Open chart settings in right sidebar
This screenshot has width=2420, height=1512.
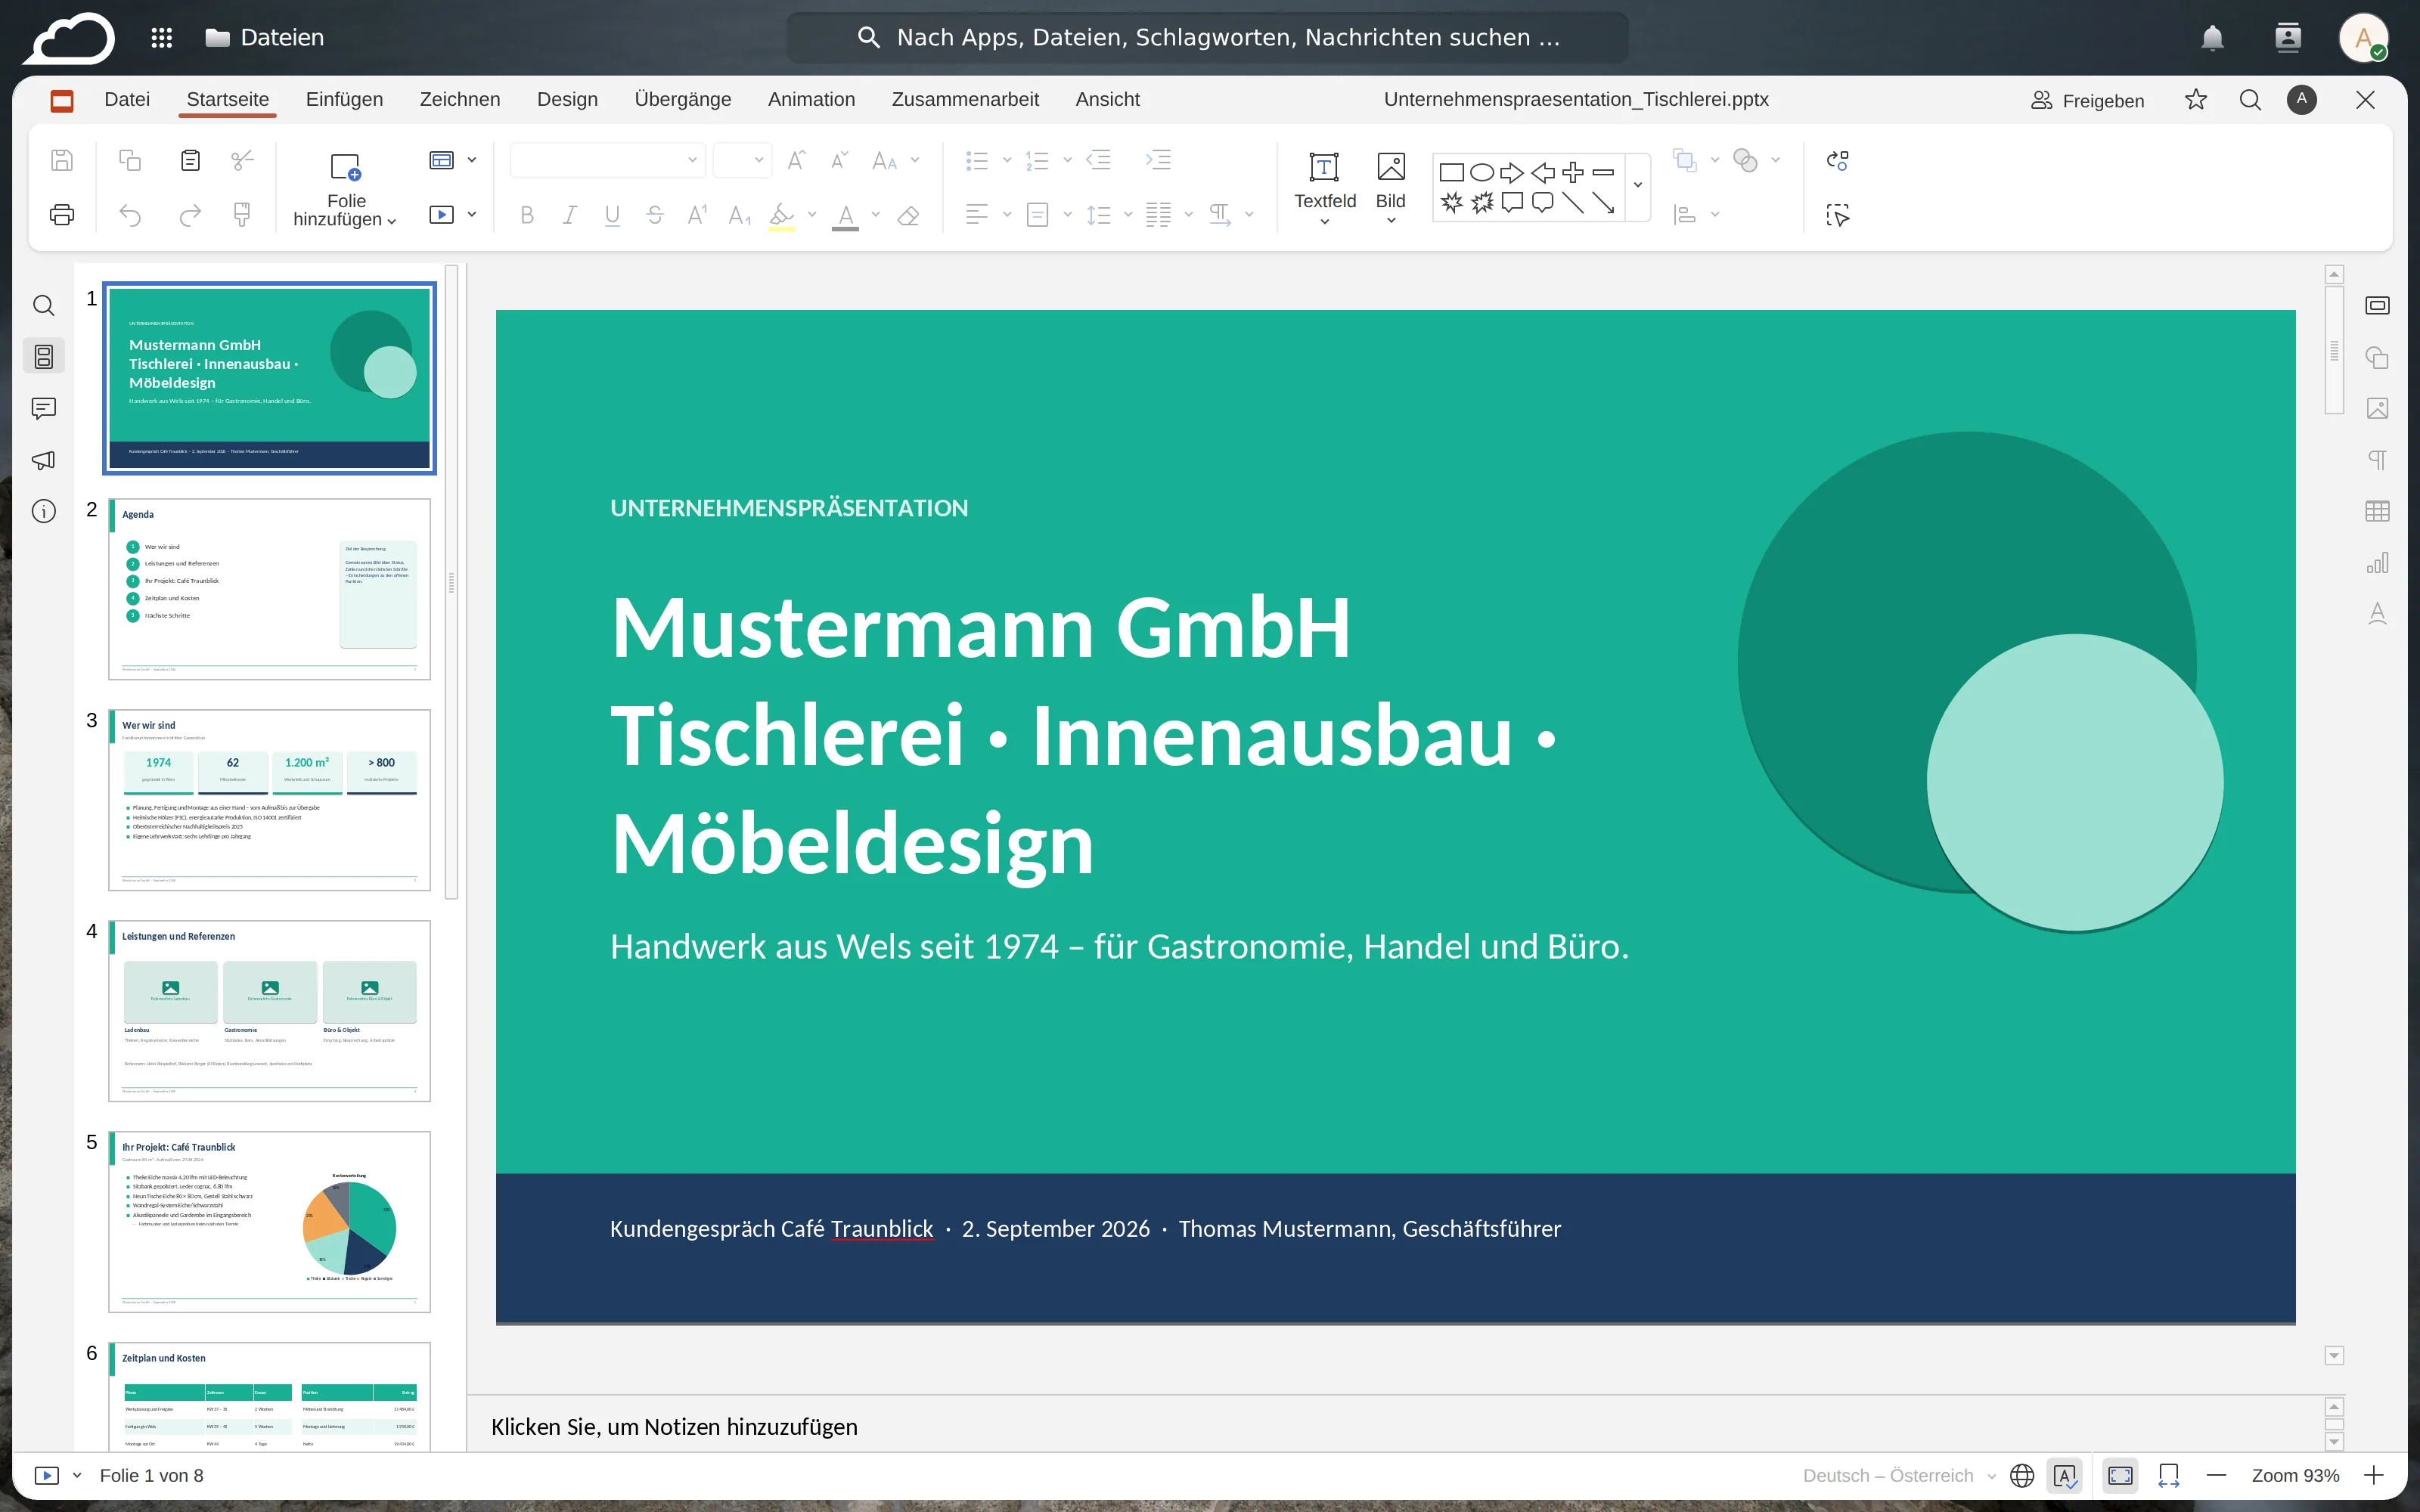[2378, 563]
